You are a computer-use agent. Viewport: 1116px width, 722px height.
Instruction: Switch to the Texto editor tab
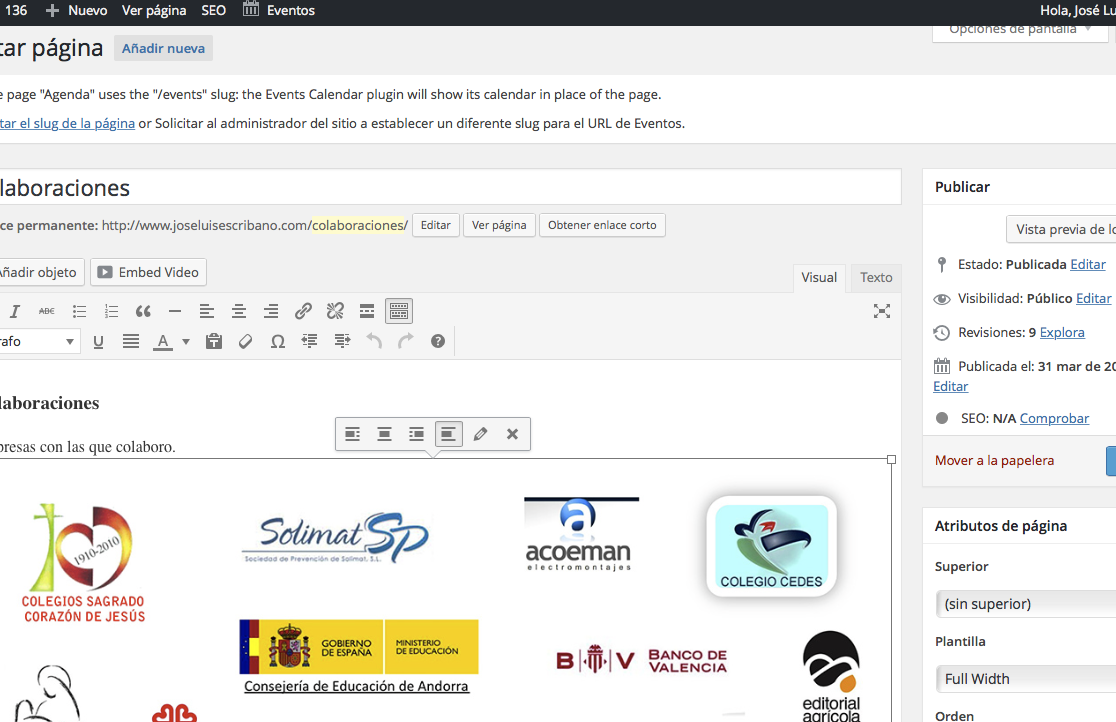point(876,278)
